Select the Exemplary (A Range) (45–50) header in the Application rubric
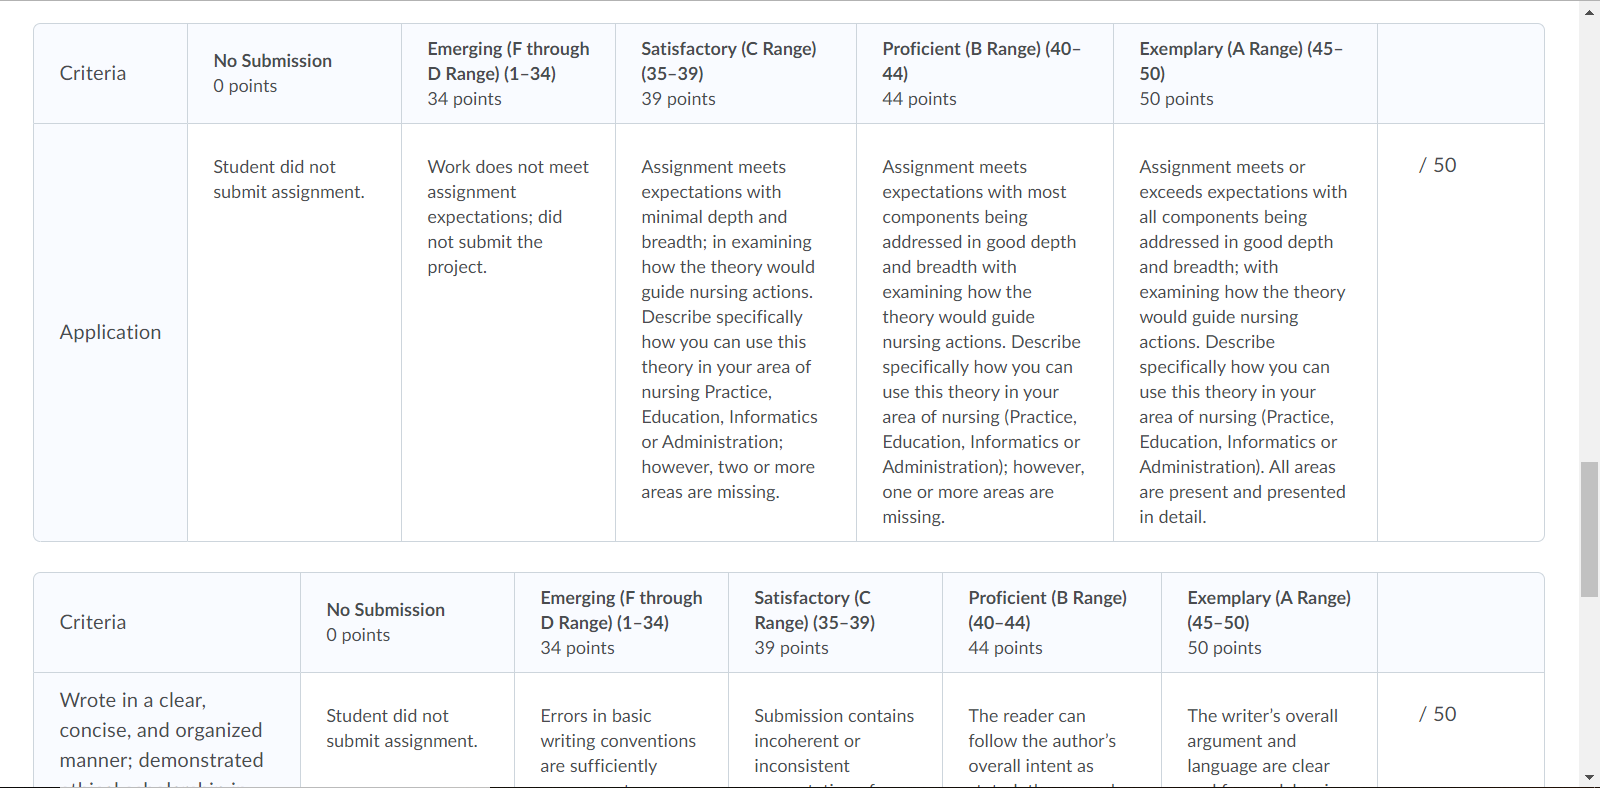The width and height of the screenshot is (1600, 788). [x=1245, y=74]
